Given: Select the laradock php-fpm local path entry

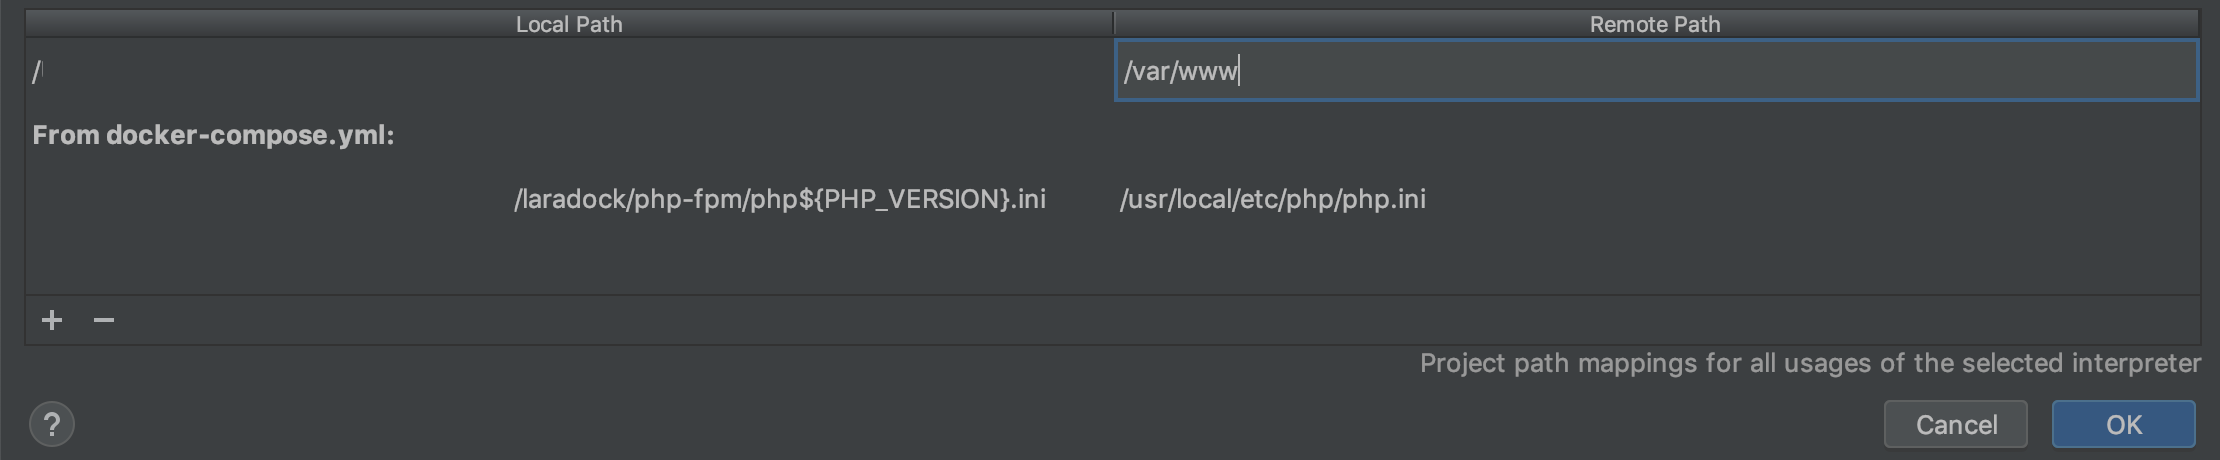Looking at the screenshot, I should pyautogui.click(x=779, y=199).
